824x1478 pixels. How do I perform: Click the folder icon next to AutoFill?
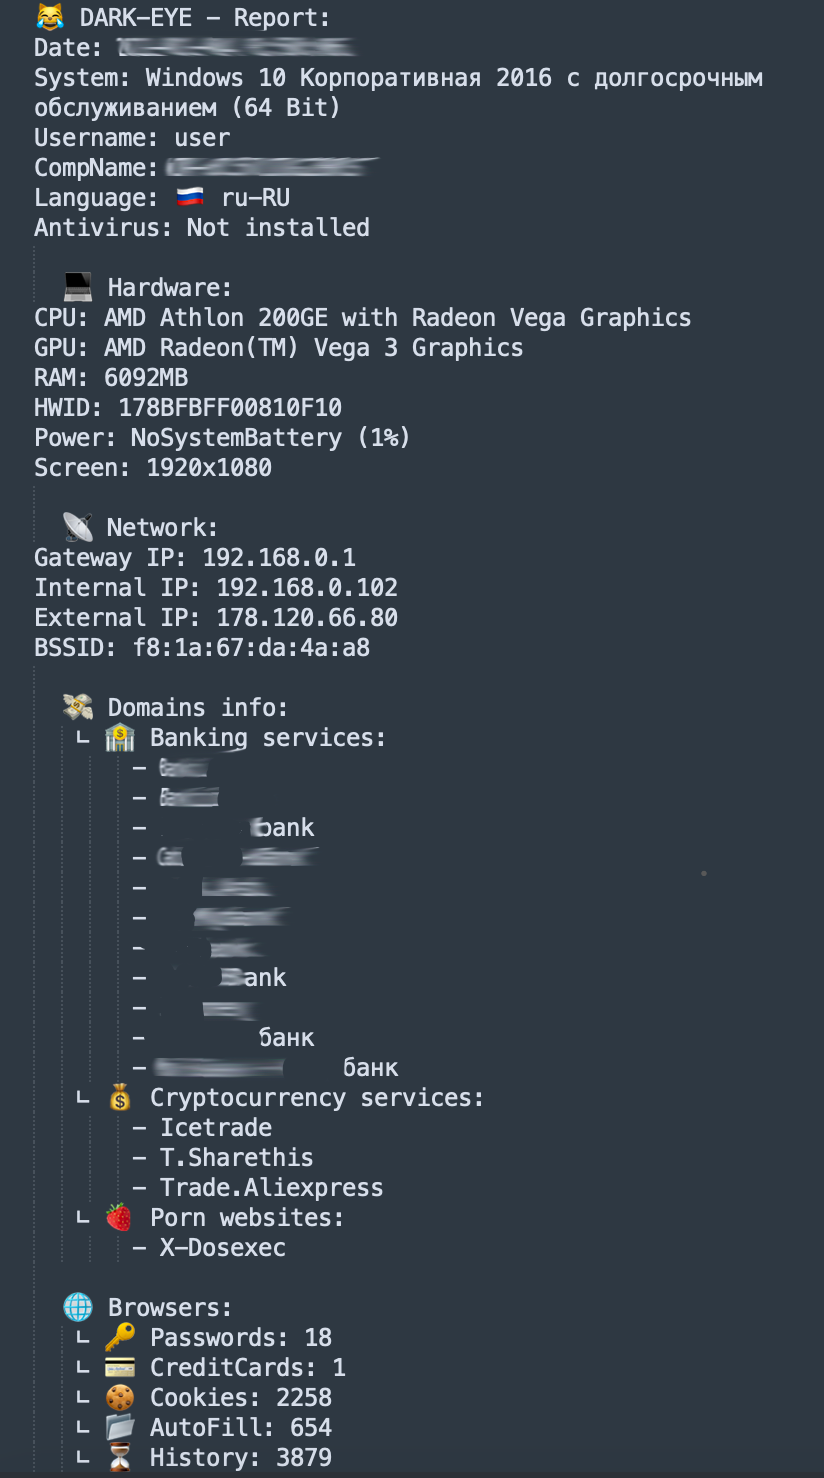coord(119,1427)
